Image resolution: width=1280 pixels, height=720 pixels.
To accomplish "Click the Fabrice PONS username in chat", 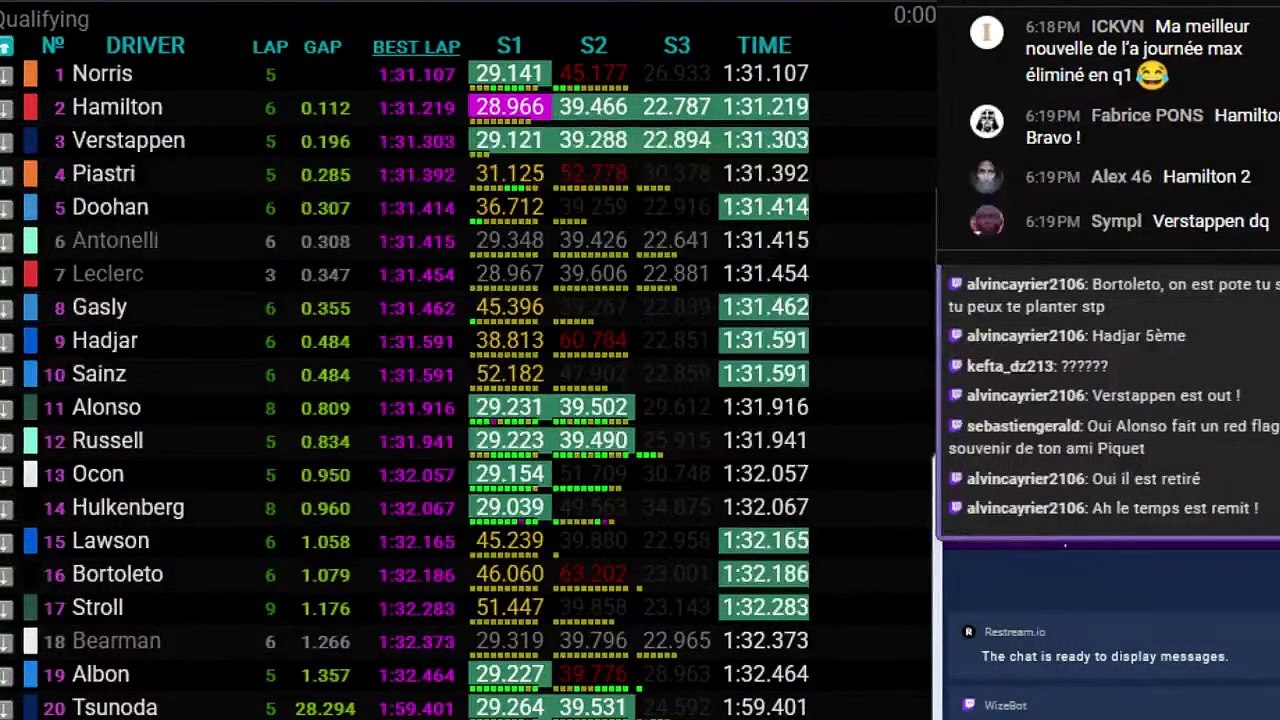I will pyautogui.click(x=1147, y=116).
